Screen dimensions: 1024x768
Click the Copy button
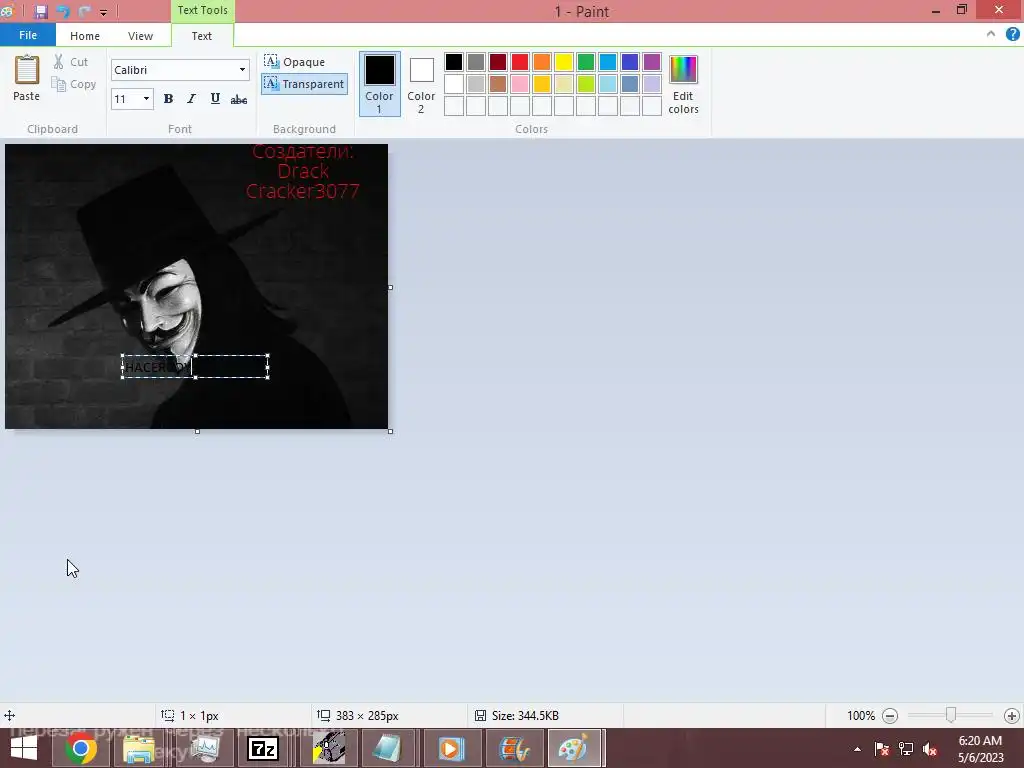click(74, 84)
